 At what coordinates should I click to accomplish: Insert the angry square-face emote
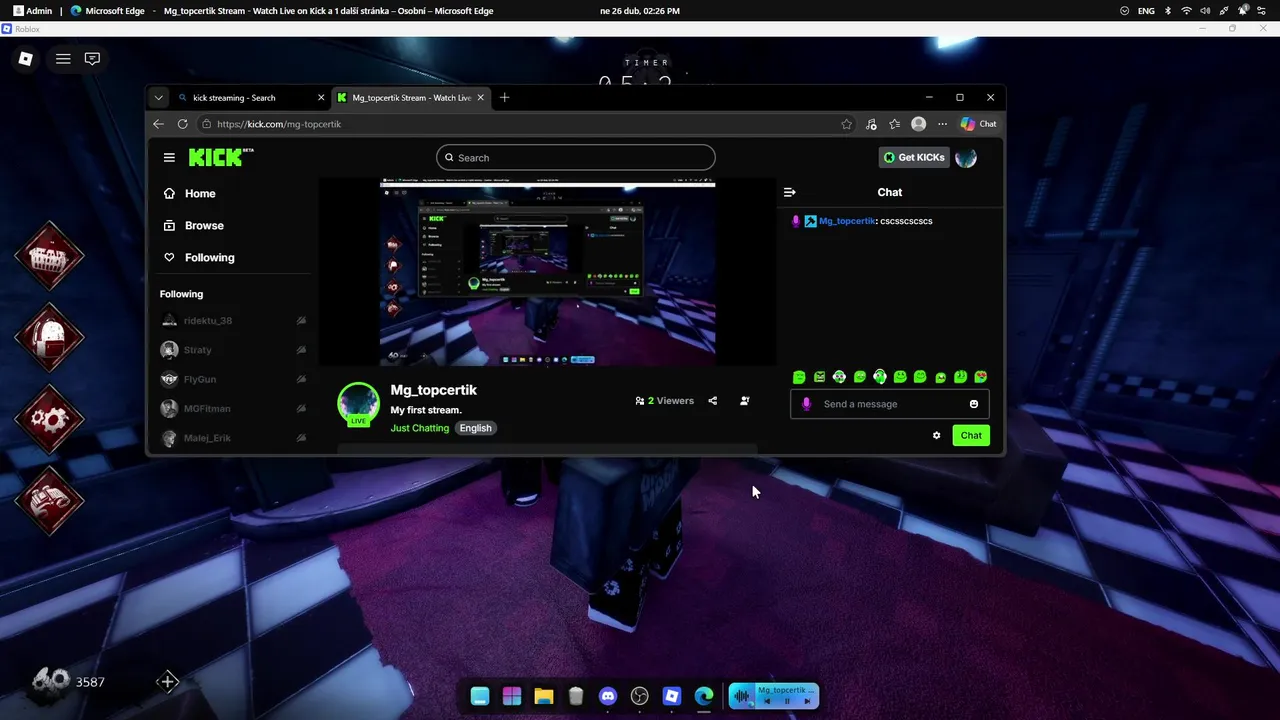pyautogui.click(x=819, y=377)
